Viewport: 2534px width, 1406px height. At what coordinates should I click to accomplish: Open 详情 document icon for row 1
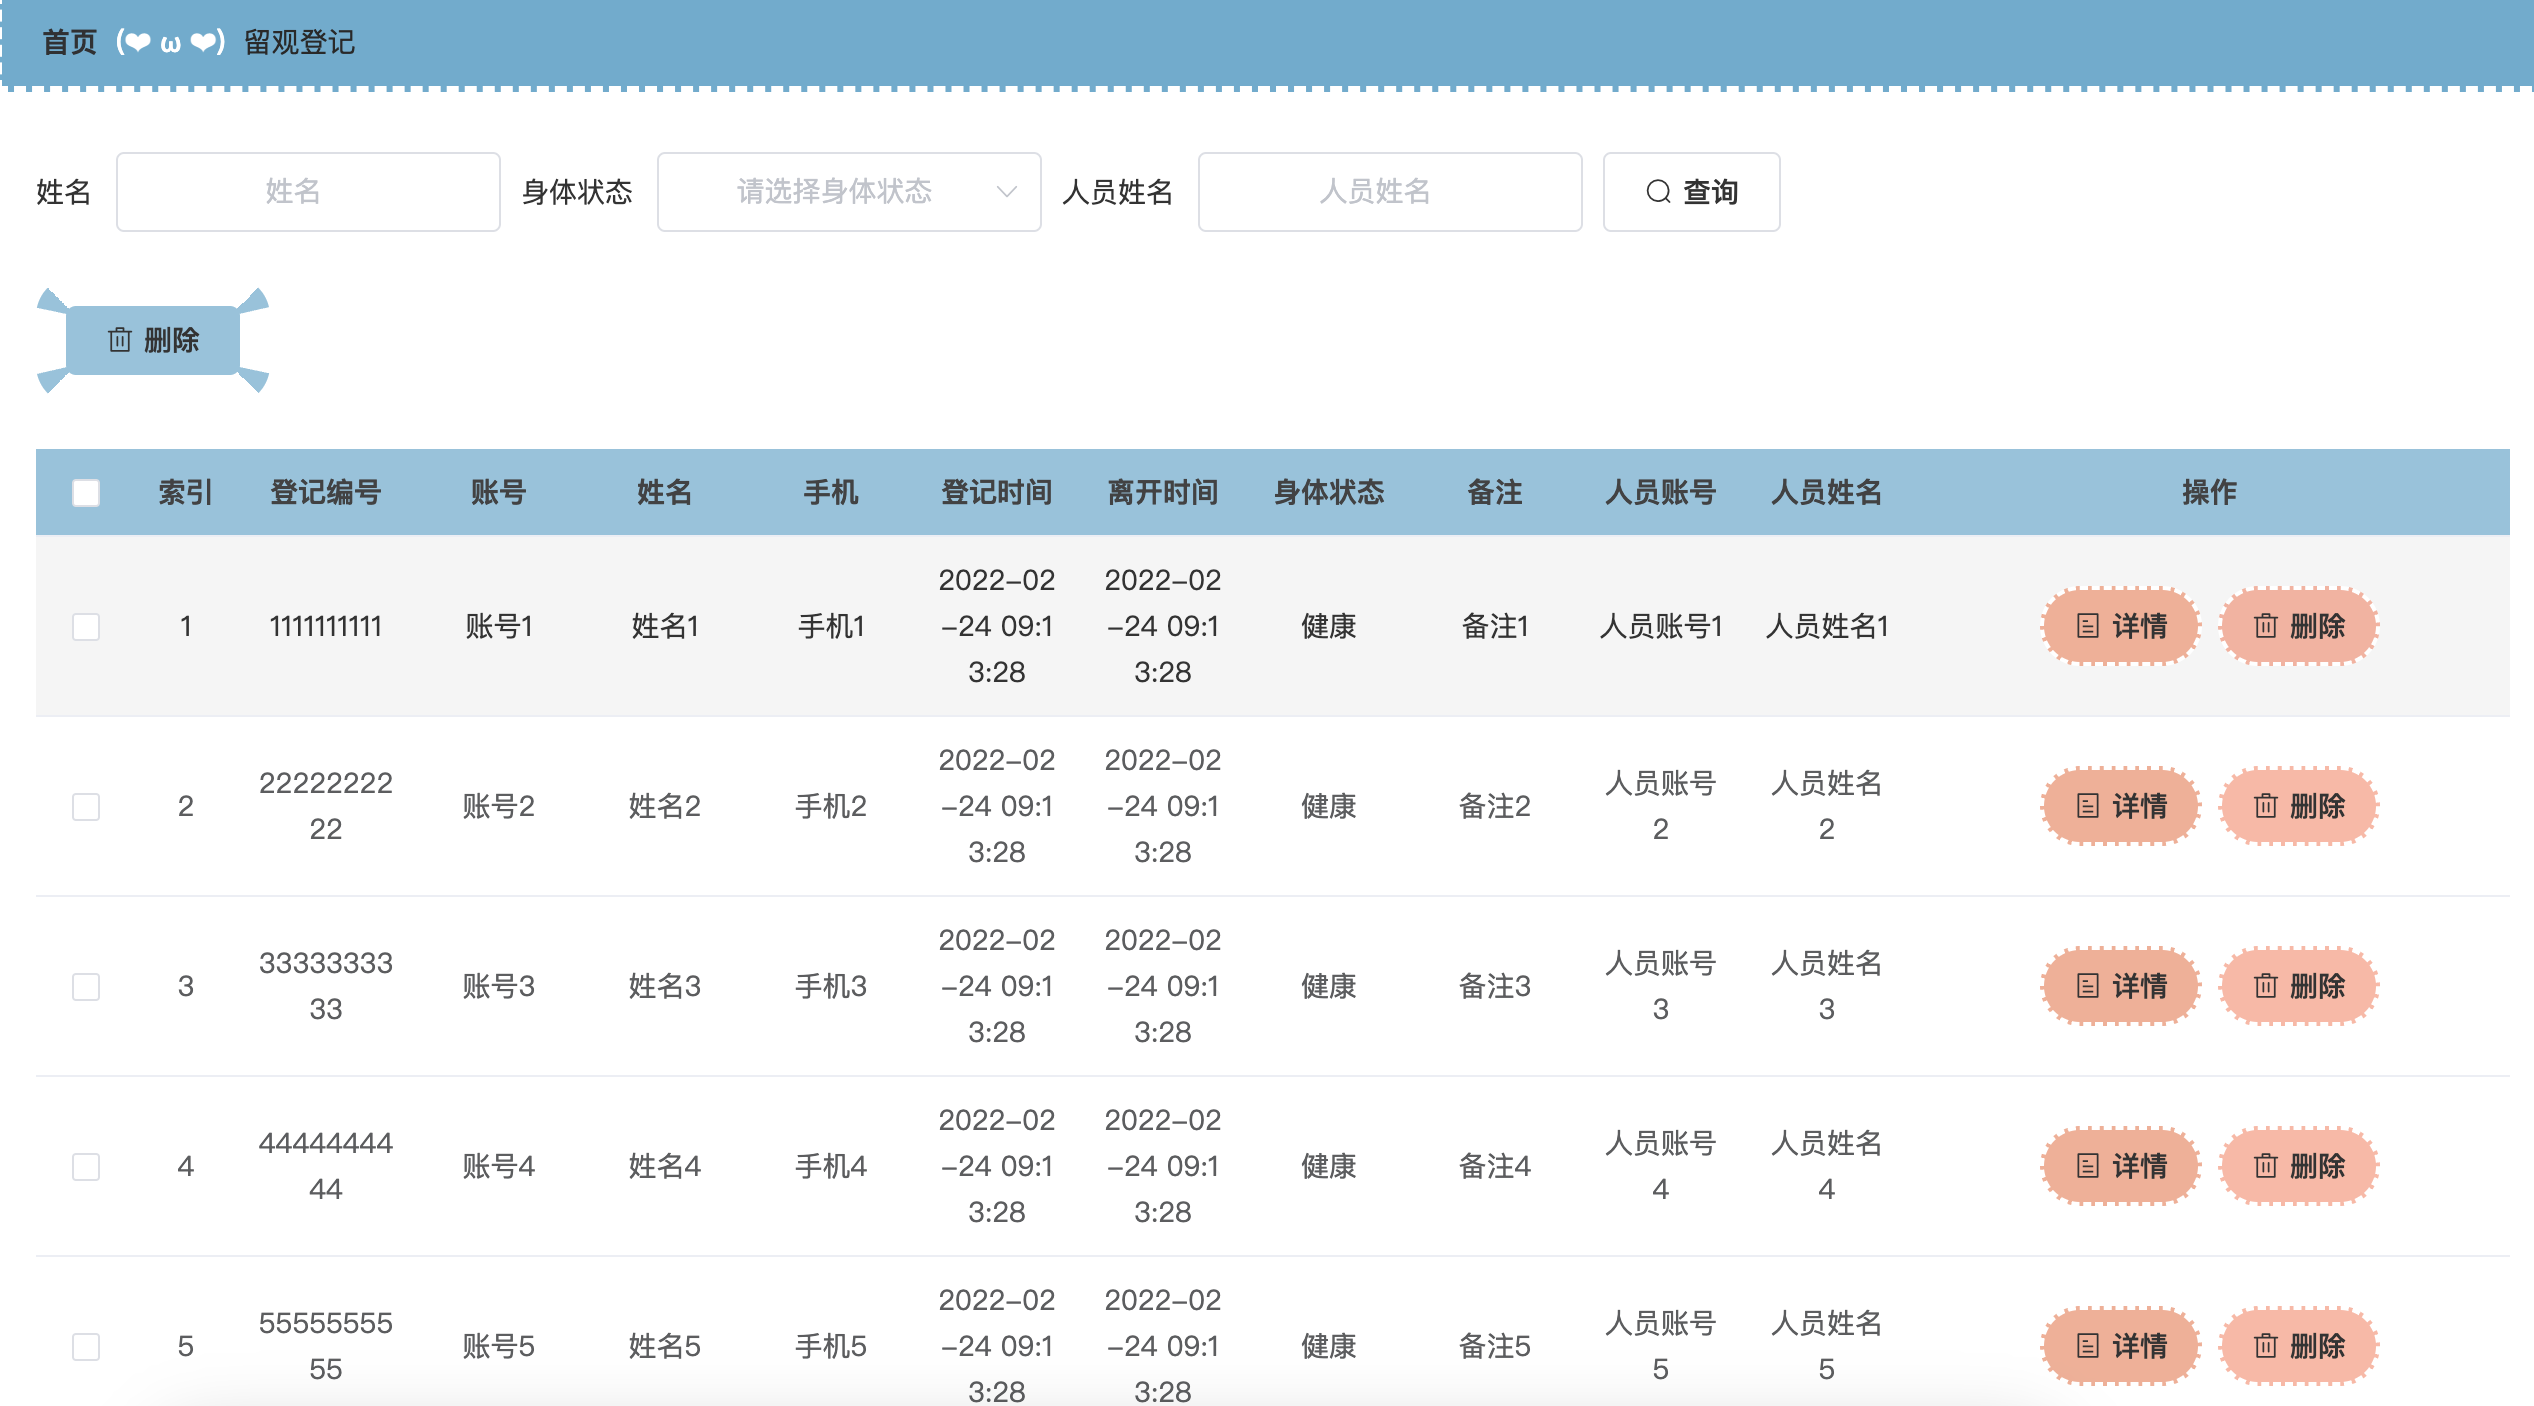(2087, 626)
